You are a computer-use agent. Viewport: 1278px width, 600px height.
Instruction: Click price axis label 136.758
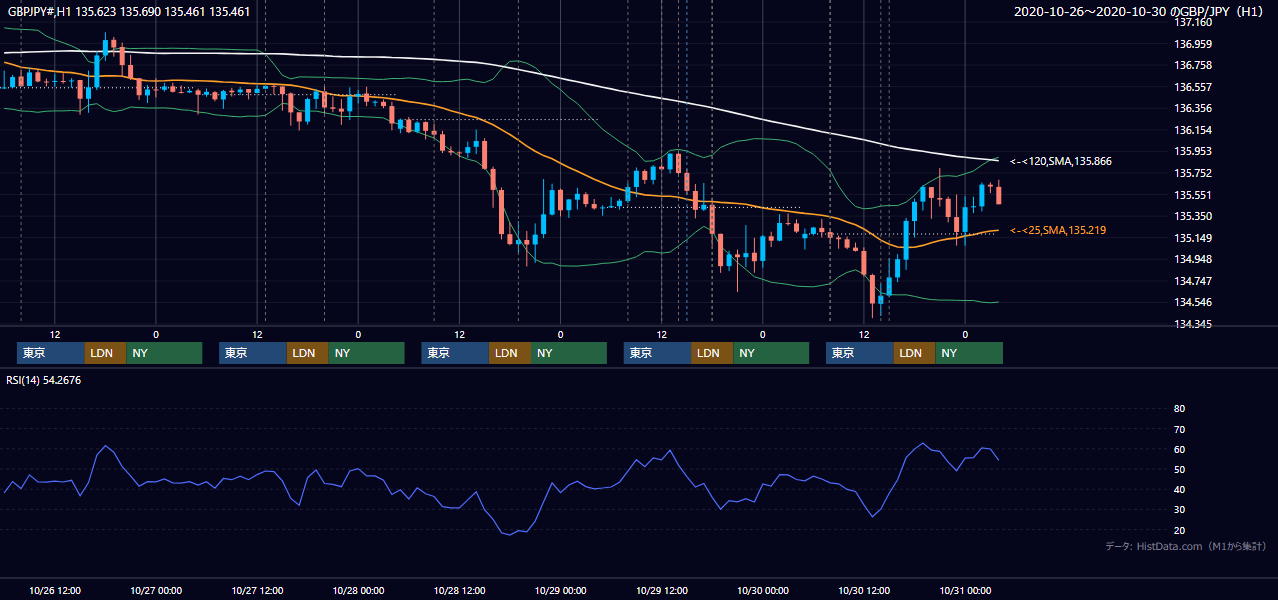pyautogui.click(x=1193, y=65)
